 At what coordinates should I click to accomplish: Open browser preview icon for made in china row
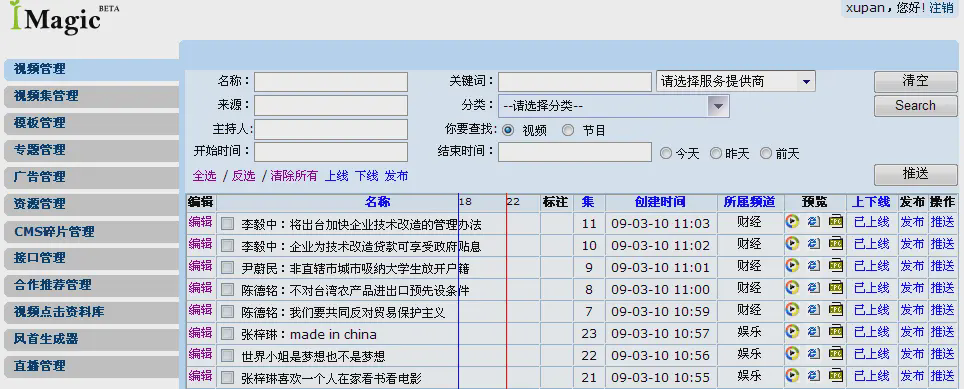pos(814,332)
